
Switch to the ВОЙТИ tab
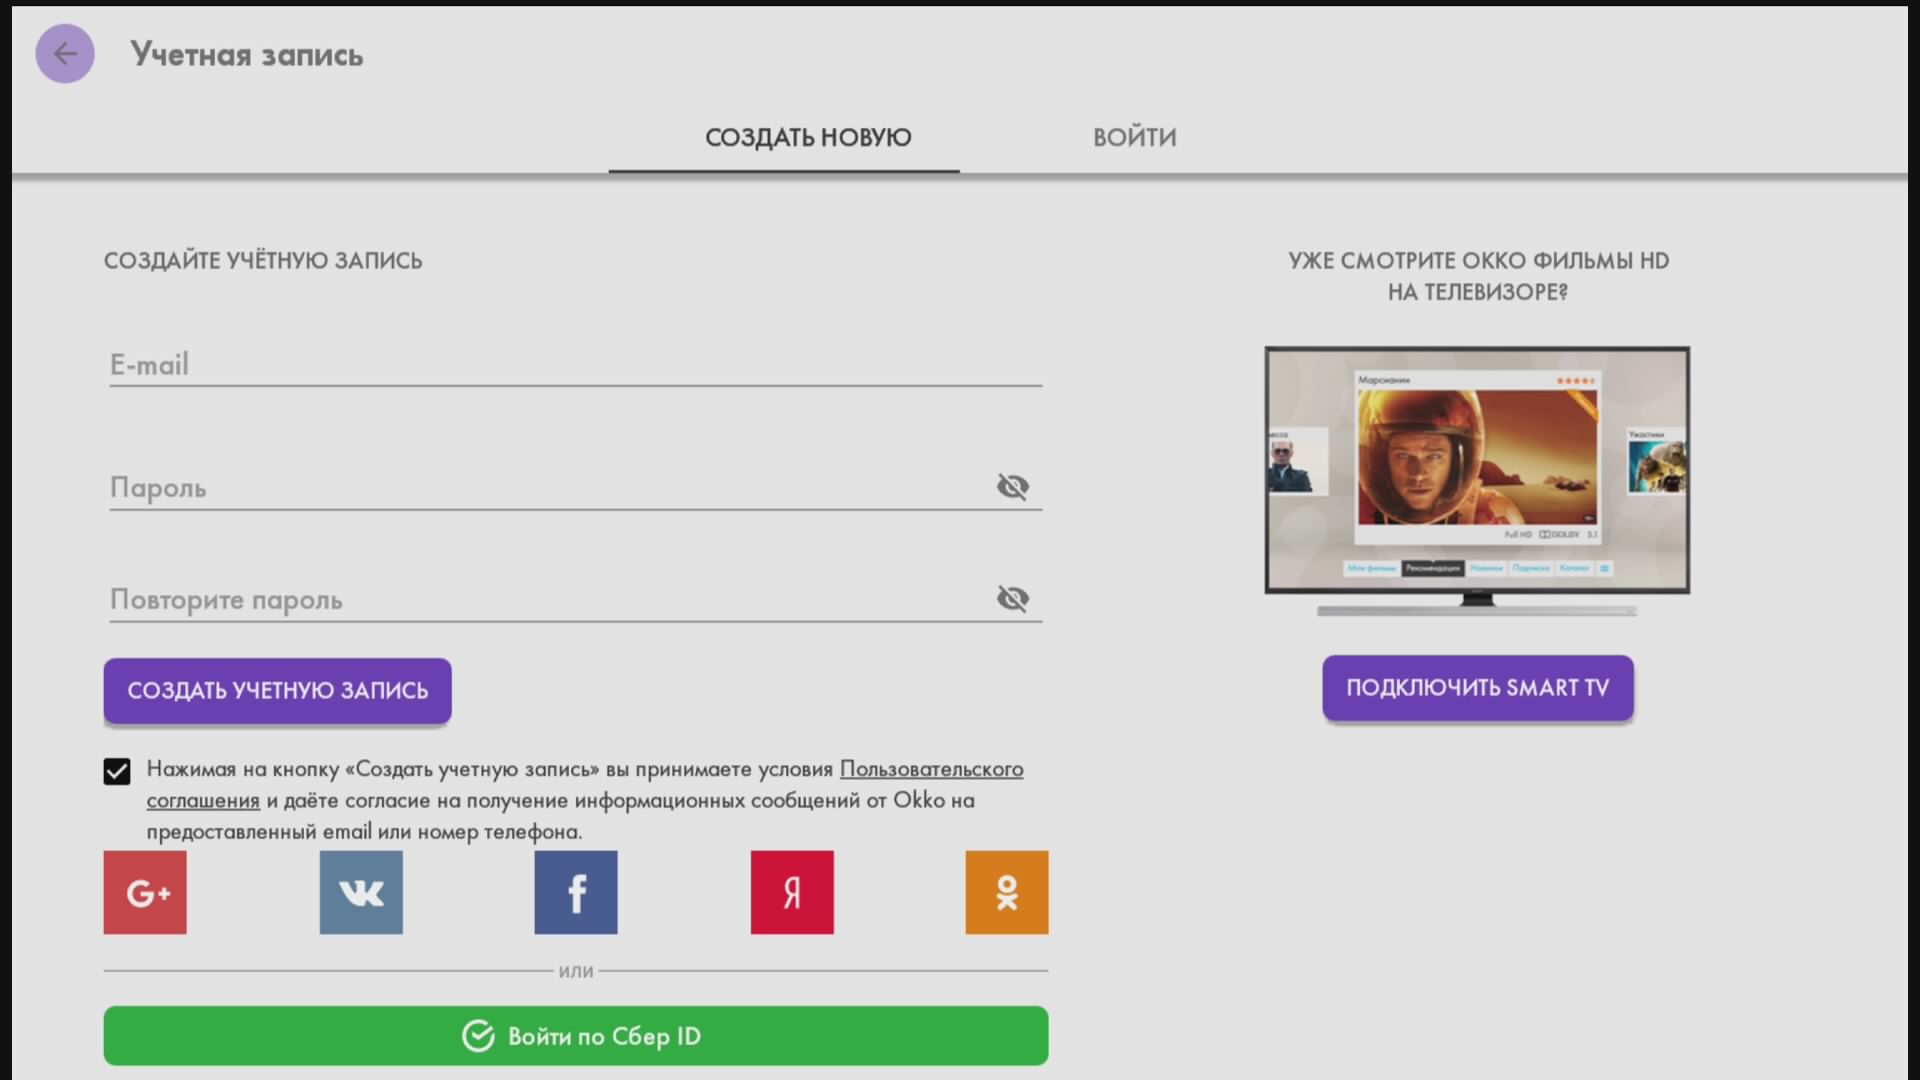coord(1135,137)
